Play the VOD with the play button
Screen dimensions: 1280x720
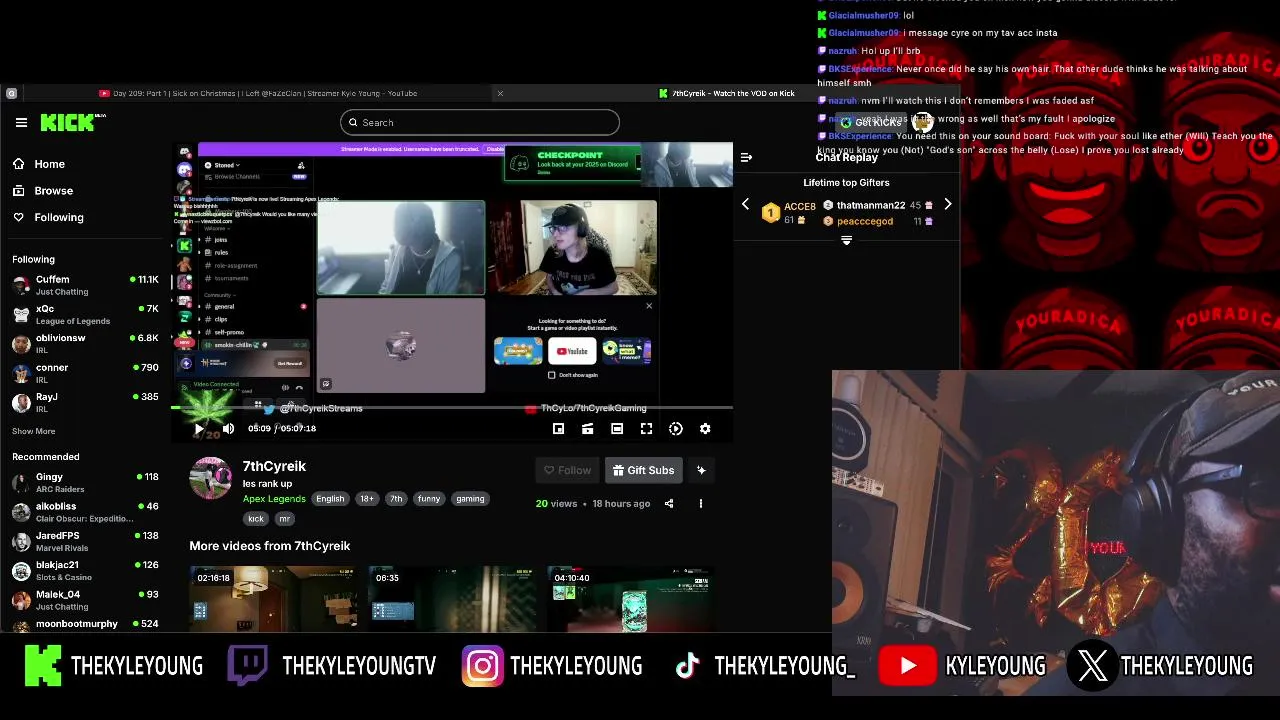tap(198, 428)
